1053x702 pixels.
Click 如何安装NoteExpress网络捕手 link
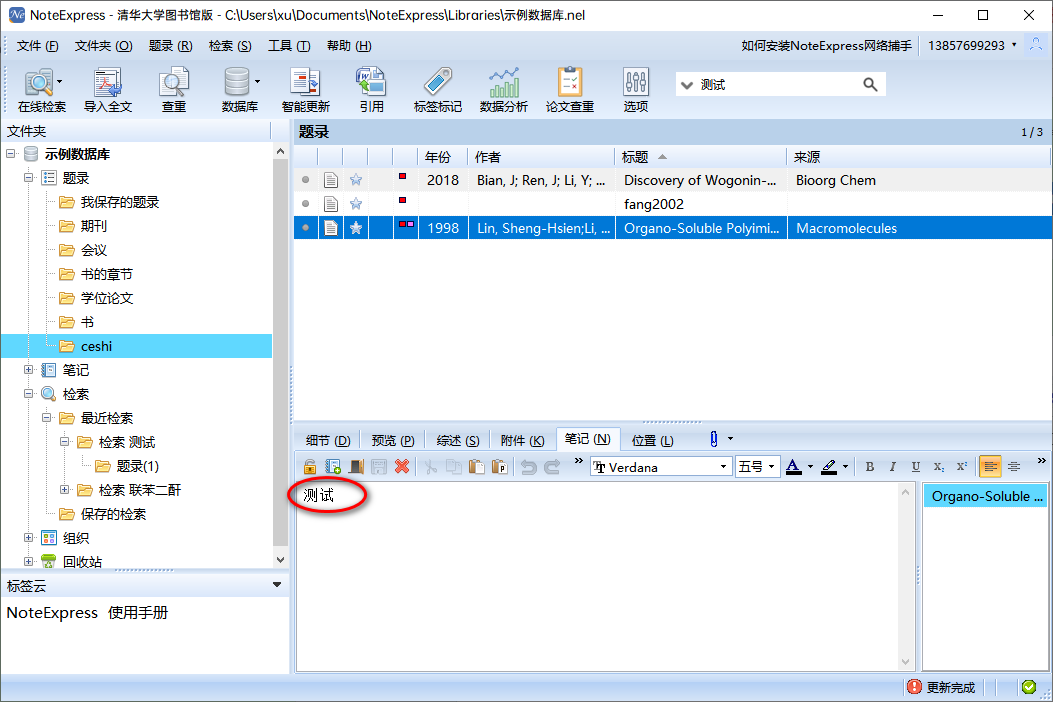click(827, 46)
